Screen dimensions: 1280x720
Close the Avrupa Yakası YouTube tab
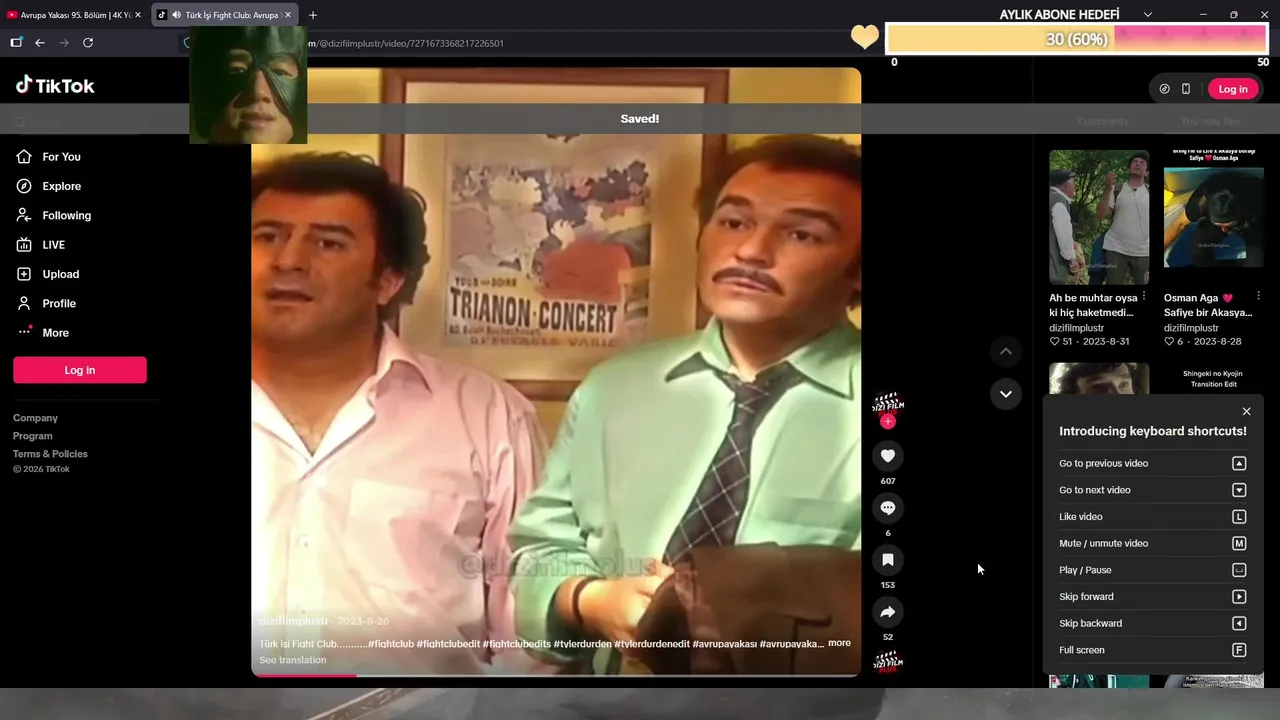pyautogui.click(x=138, y=15)
